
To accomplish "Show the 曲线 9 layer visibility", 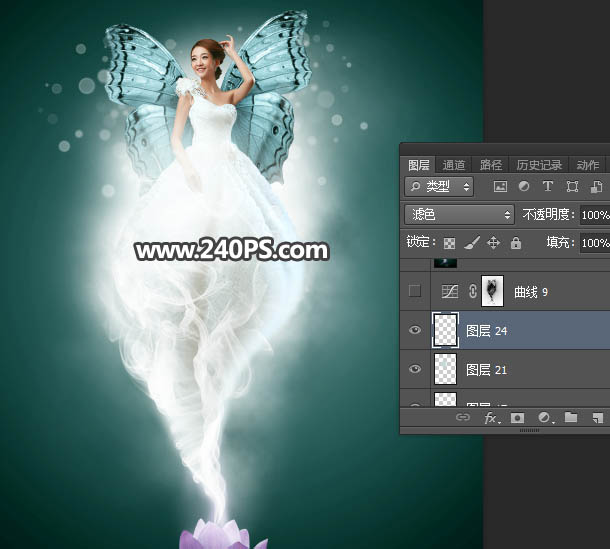I will (416, 291).
